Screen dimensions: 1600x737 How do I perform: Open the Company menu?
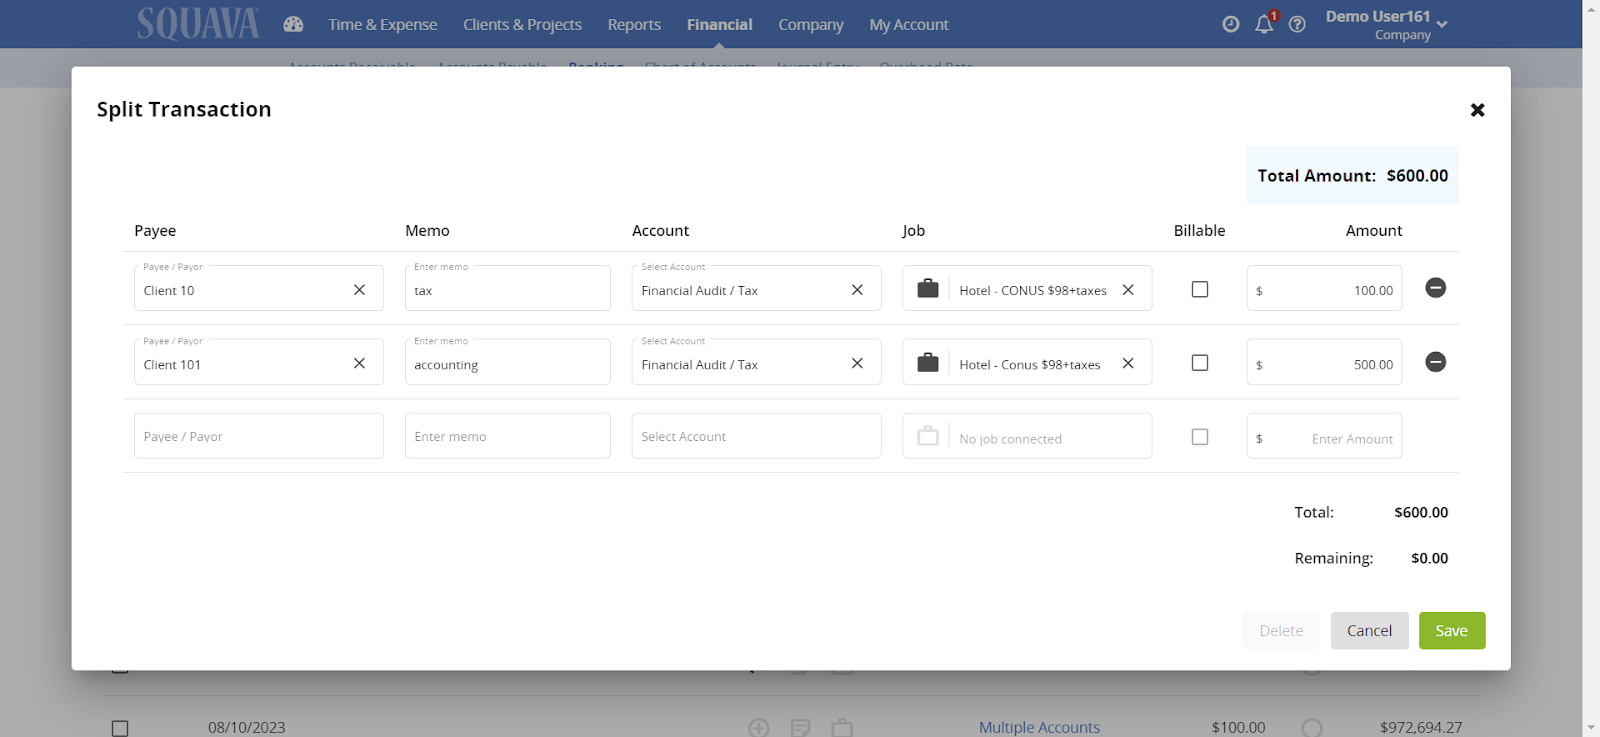pyautogui.click(x=811, y=24)
